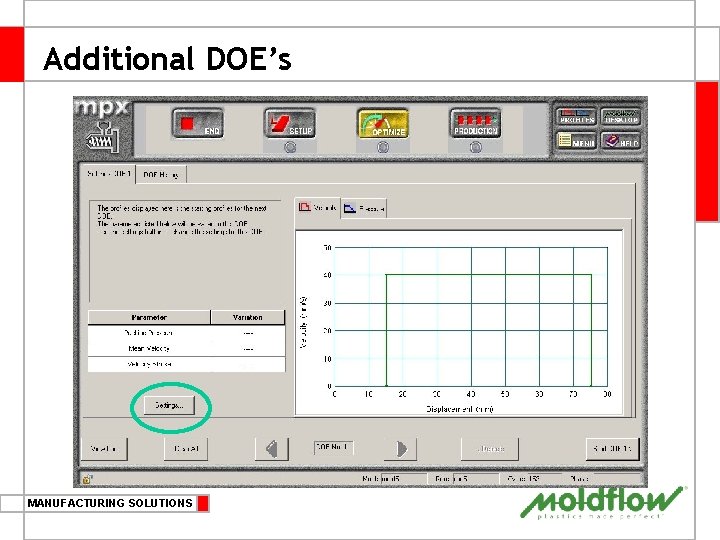Switch to the DOE History tab
Image resolution: width=720 pixels, height=540 pixels.
pos(161,175)
